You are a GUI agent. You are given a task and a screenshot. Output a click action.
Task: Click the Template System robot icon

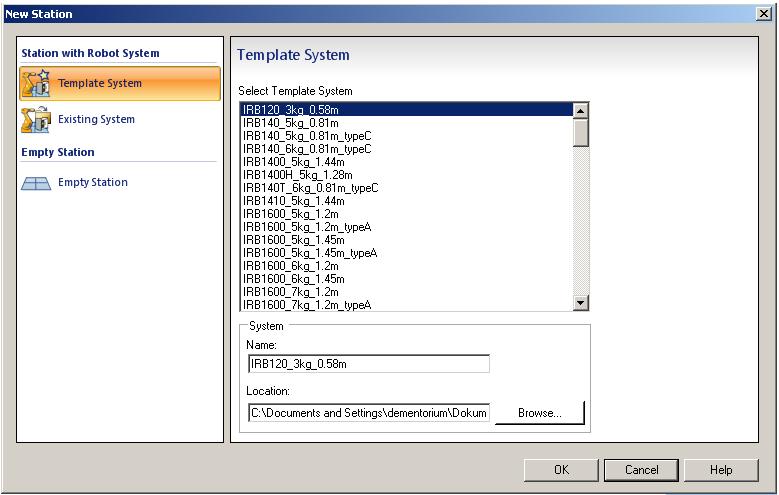[x=36, y=83]
